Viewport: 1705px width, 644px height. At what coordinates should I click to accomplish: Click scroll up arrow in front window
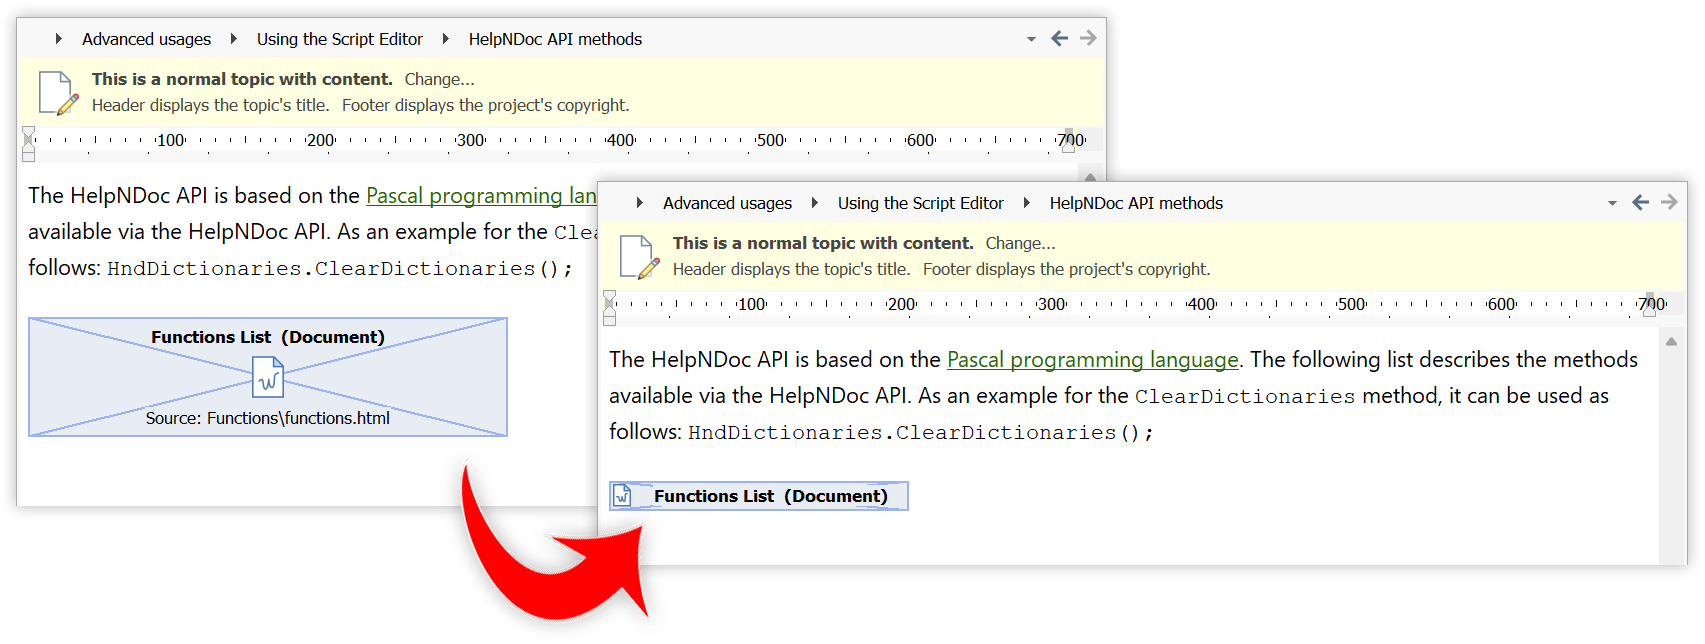(1671, 342)
